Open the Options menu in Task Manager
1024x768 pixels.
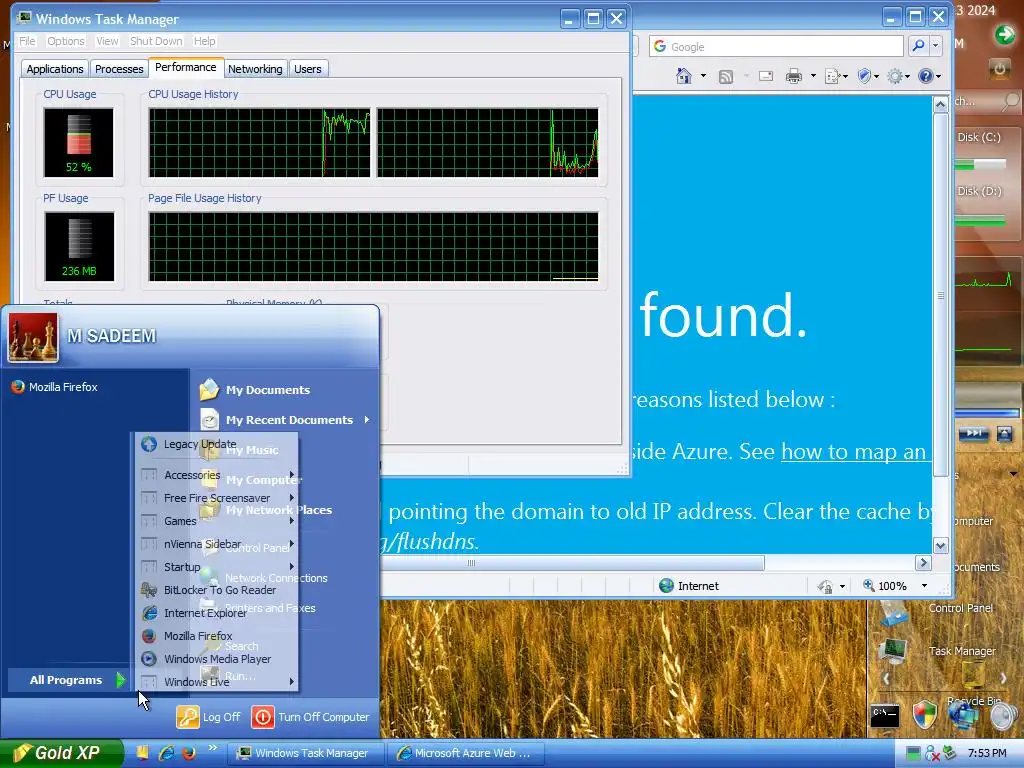coord(65,41)
